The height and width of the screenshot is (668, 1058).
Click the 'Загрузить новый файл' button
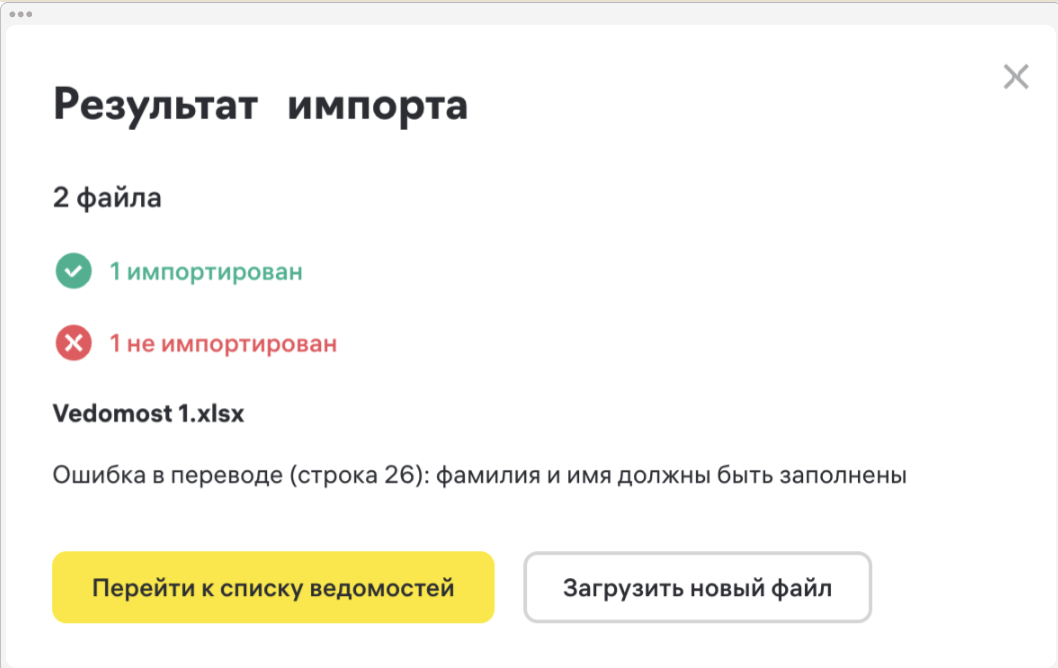coord(697,588)
